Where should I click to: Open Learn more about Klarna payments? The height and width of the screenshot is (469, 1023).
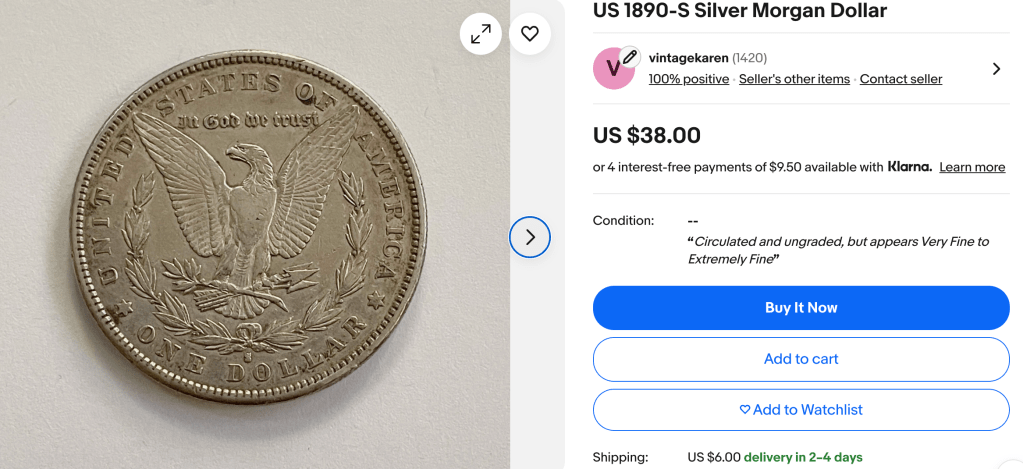click(972, 167)
